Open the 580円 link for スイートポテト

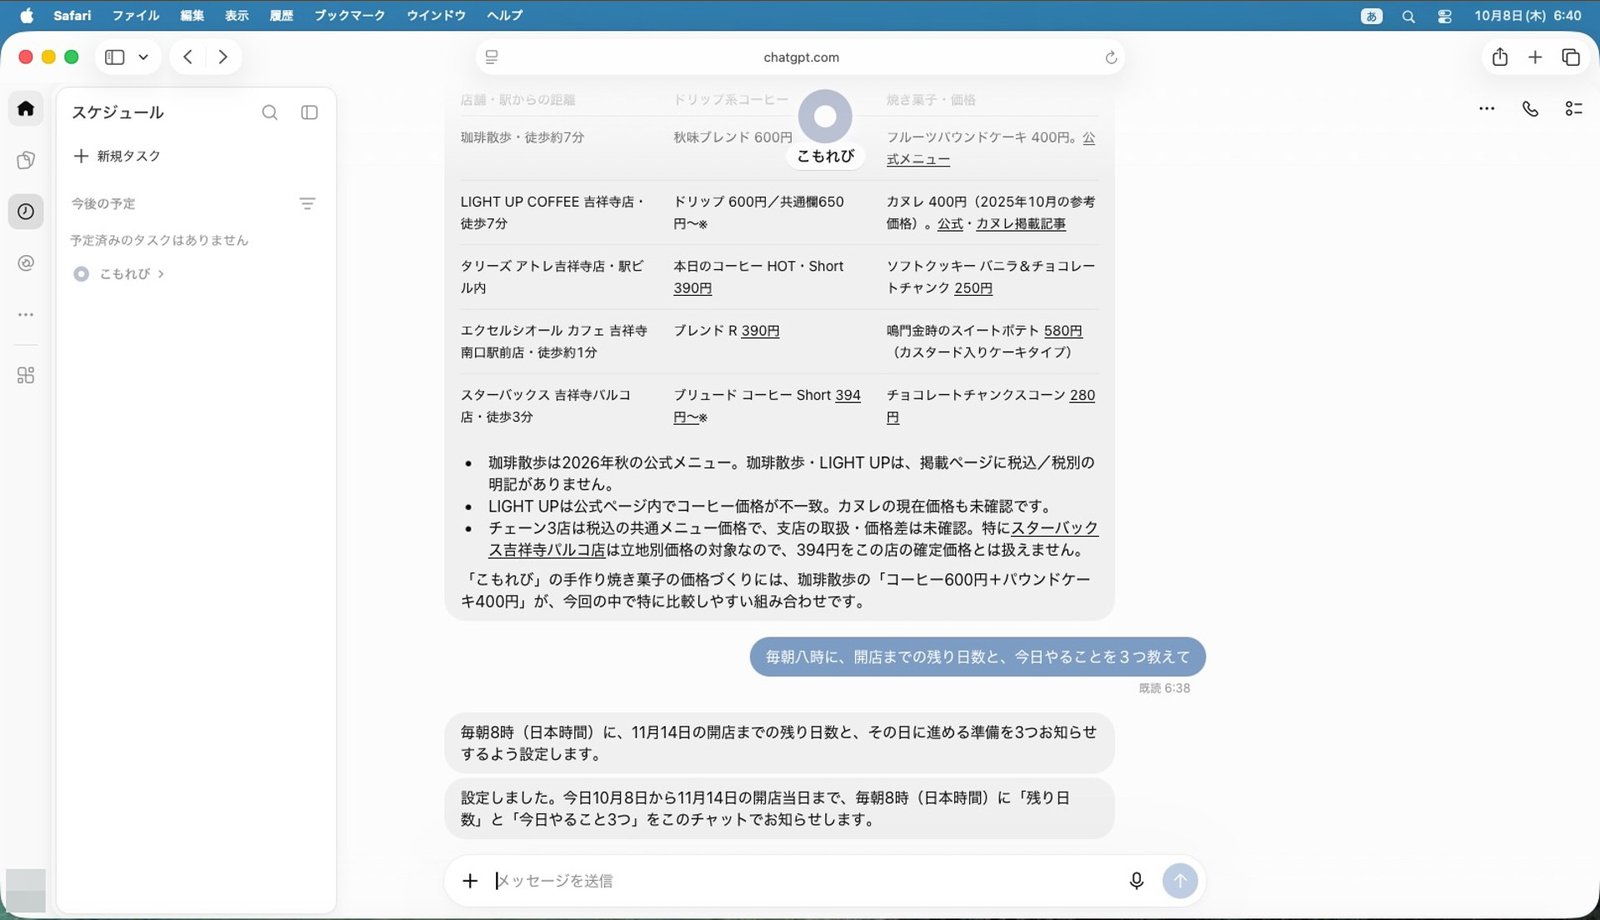click(1063, 331)
